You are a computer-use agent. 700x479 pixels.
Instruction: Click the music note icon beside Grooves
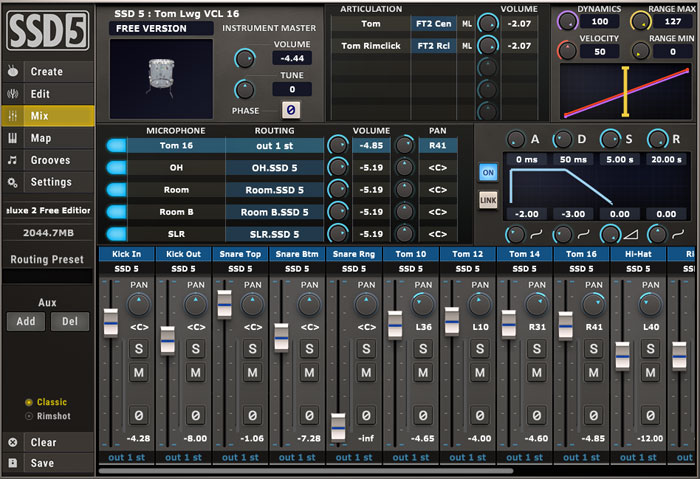click(13, 160)
